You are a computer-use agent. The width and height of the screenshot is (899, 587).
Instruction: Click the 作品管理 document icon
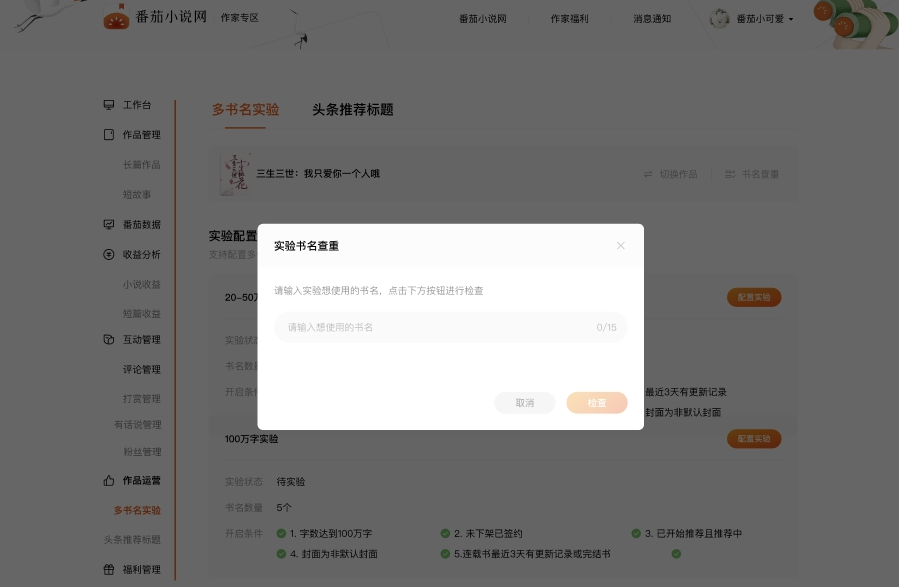pyautogui.click(x=109, y=135)
